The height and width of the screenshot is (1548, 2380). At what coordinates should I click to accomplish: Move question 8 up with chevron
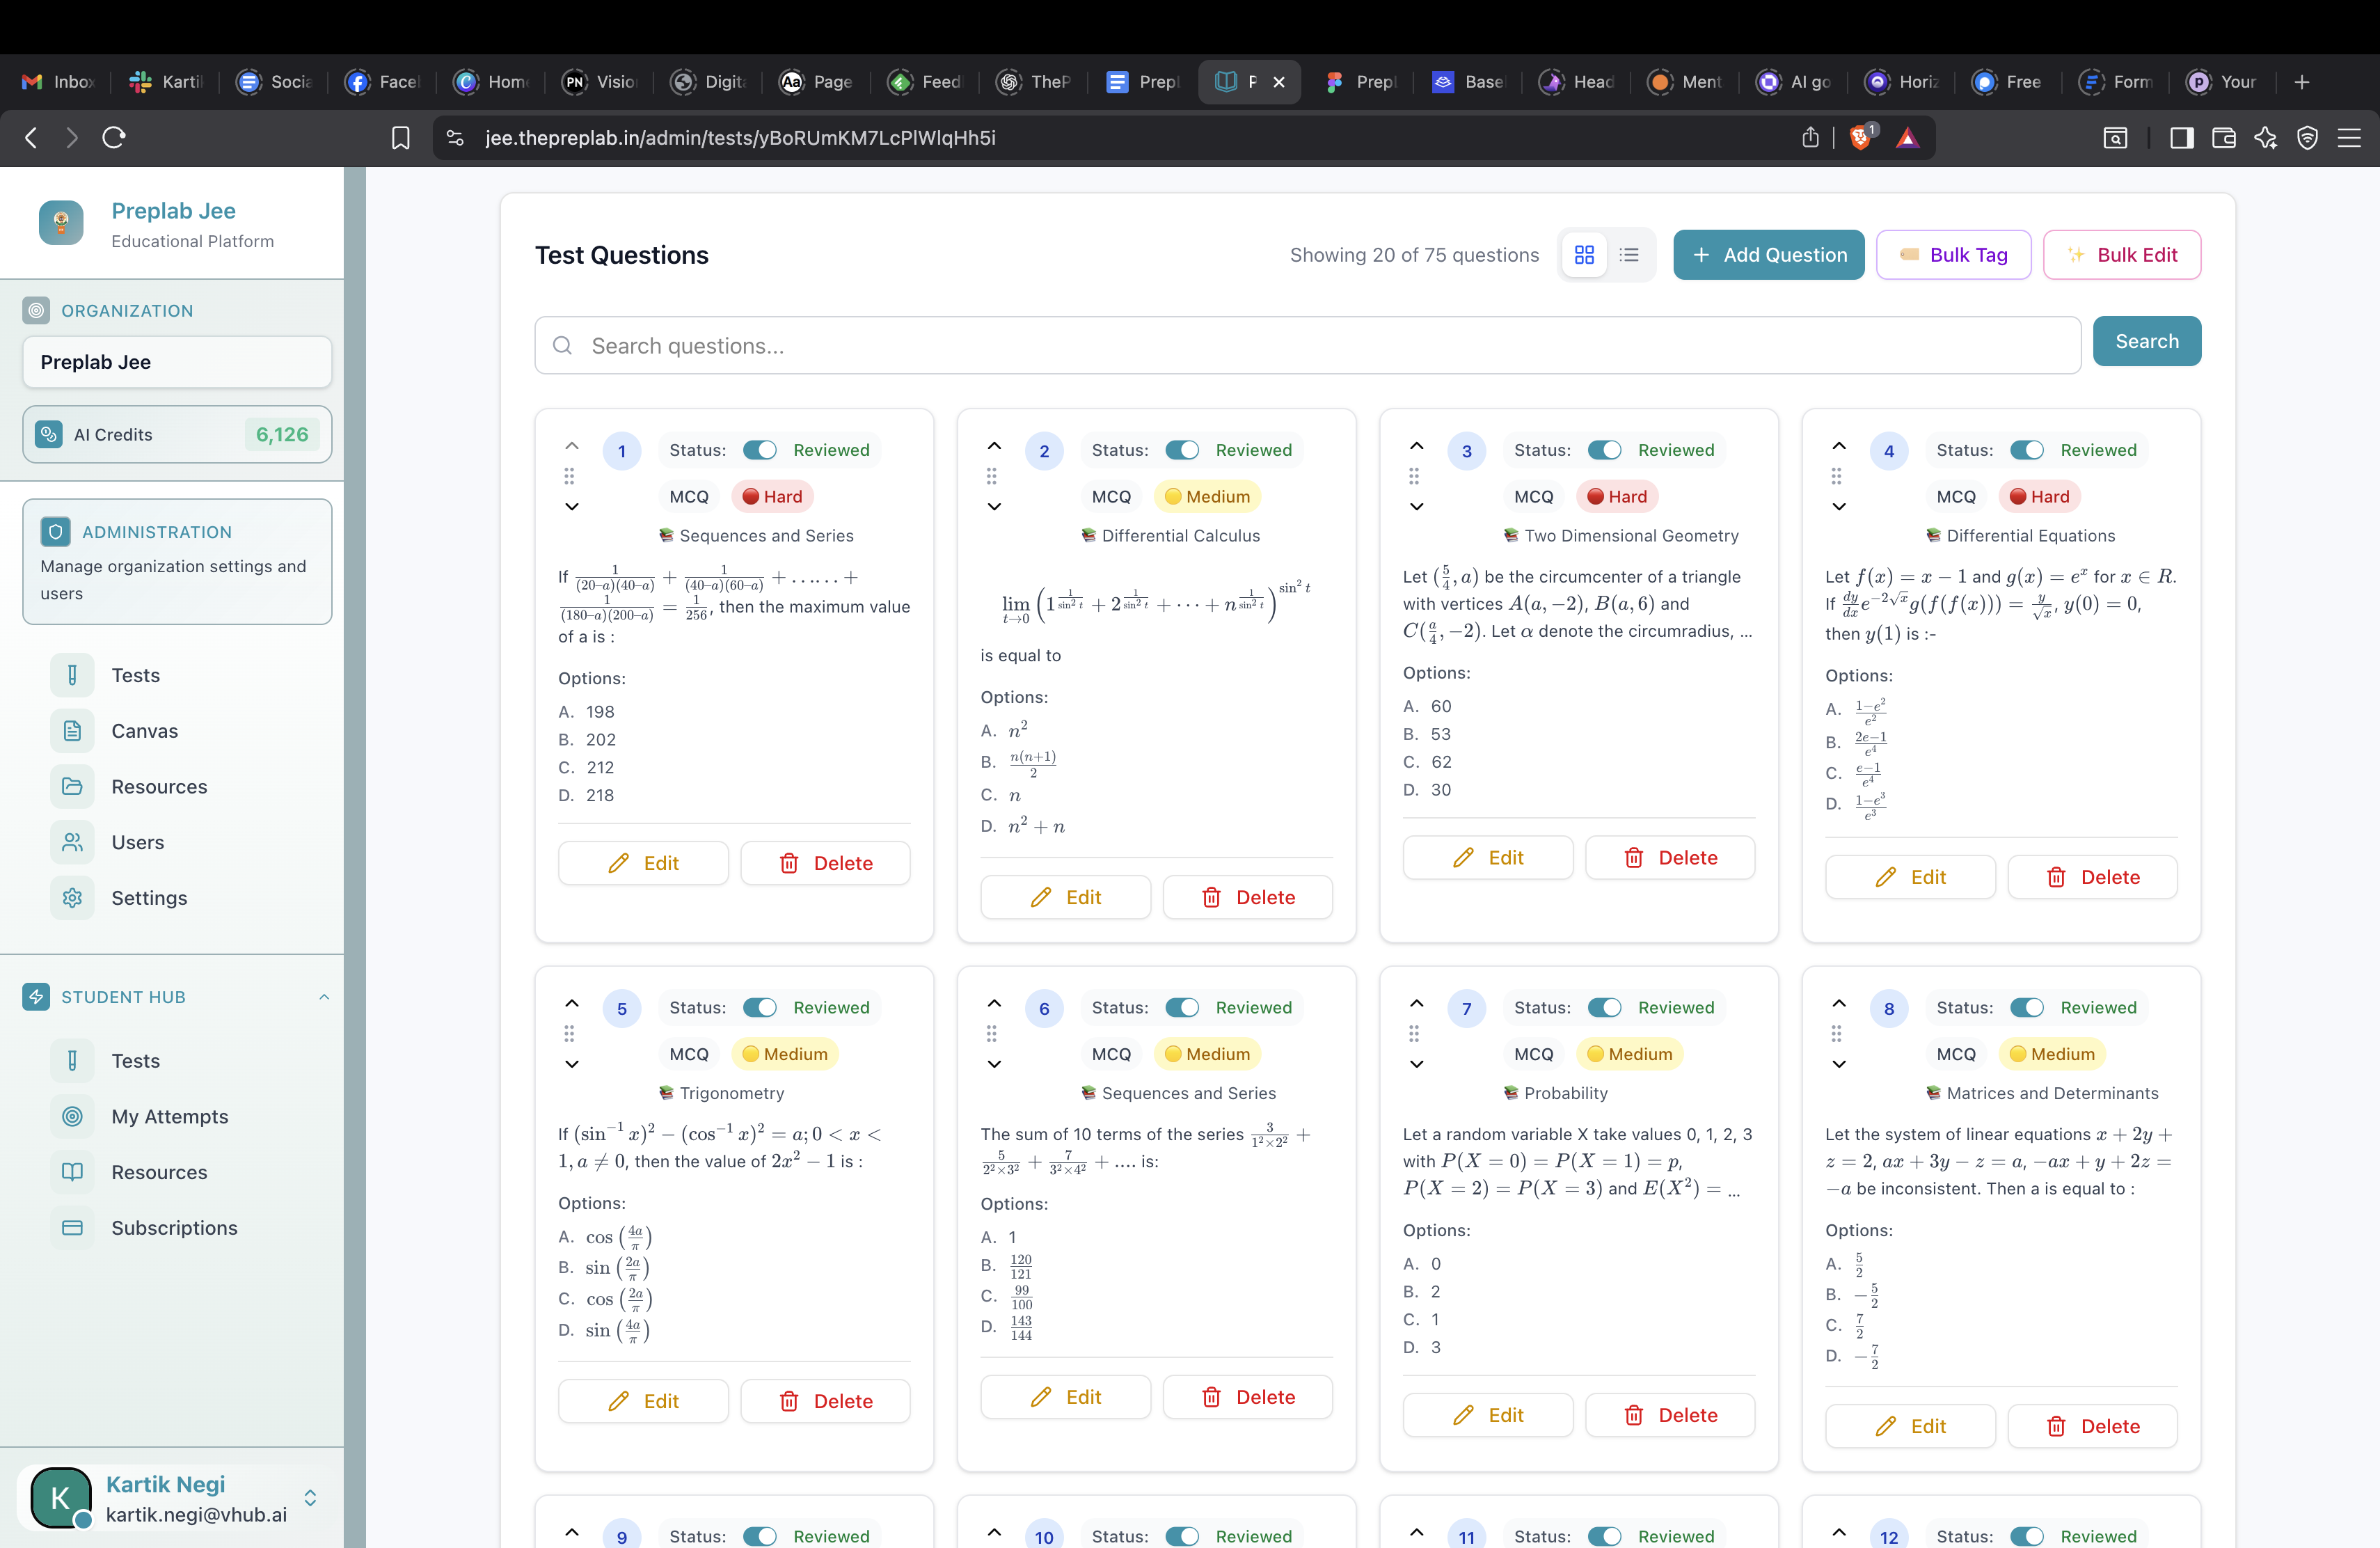1839,1003
